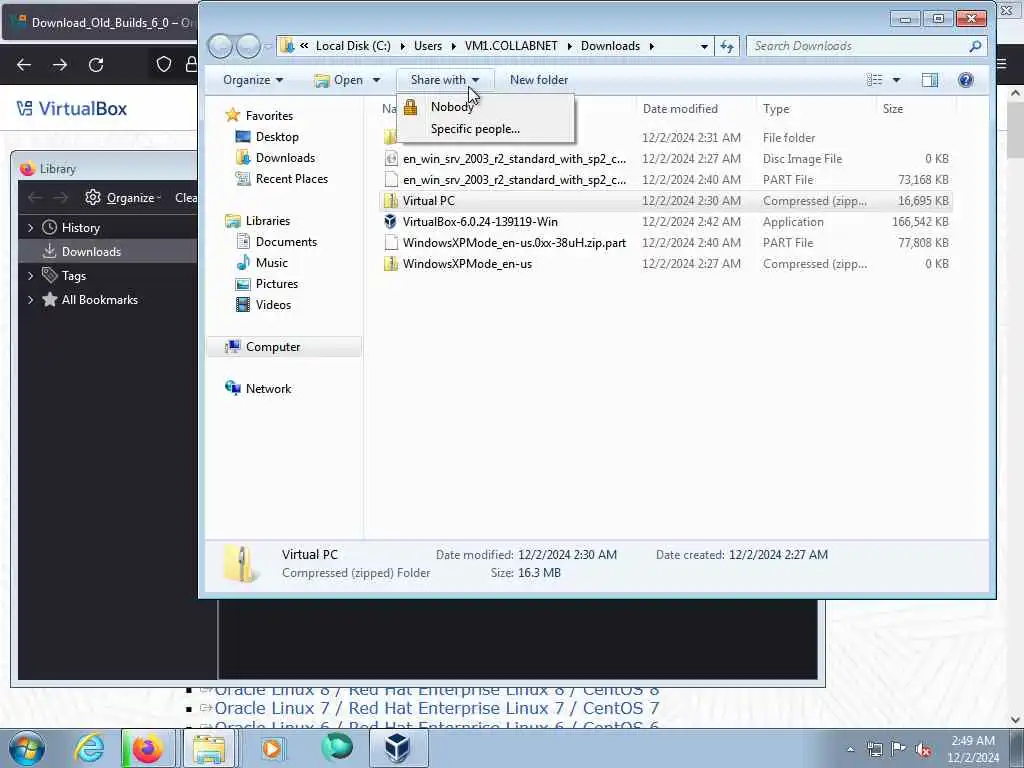Open the view options dropdown arrow
Viewport: 1024px width, 768px height.
pyautogui.click(x=896, y=80)
